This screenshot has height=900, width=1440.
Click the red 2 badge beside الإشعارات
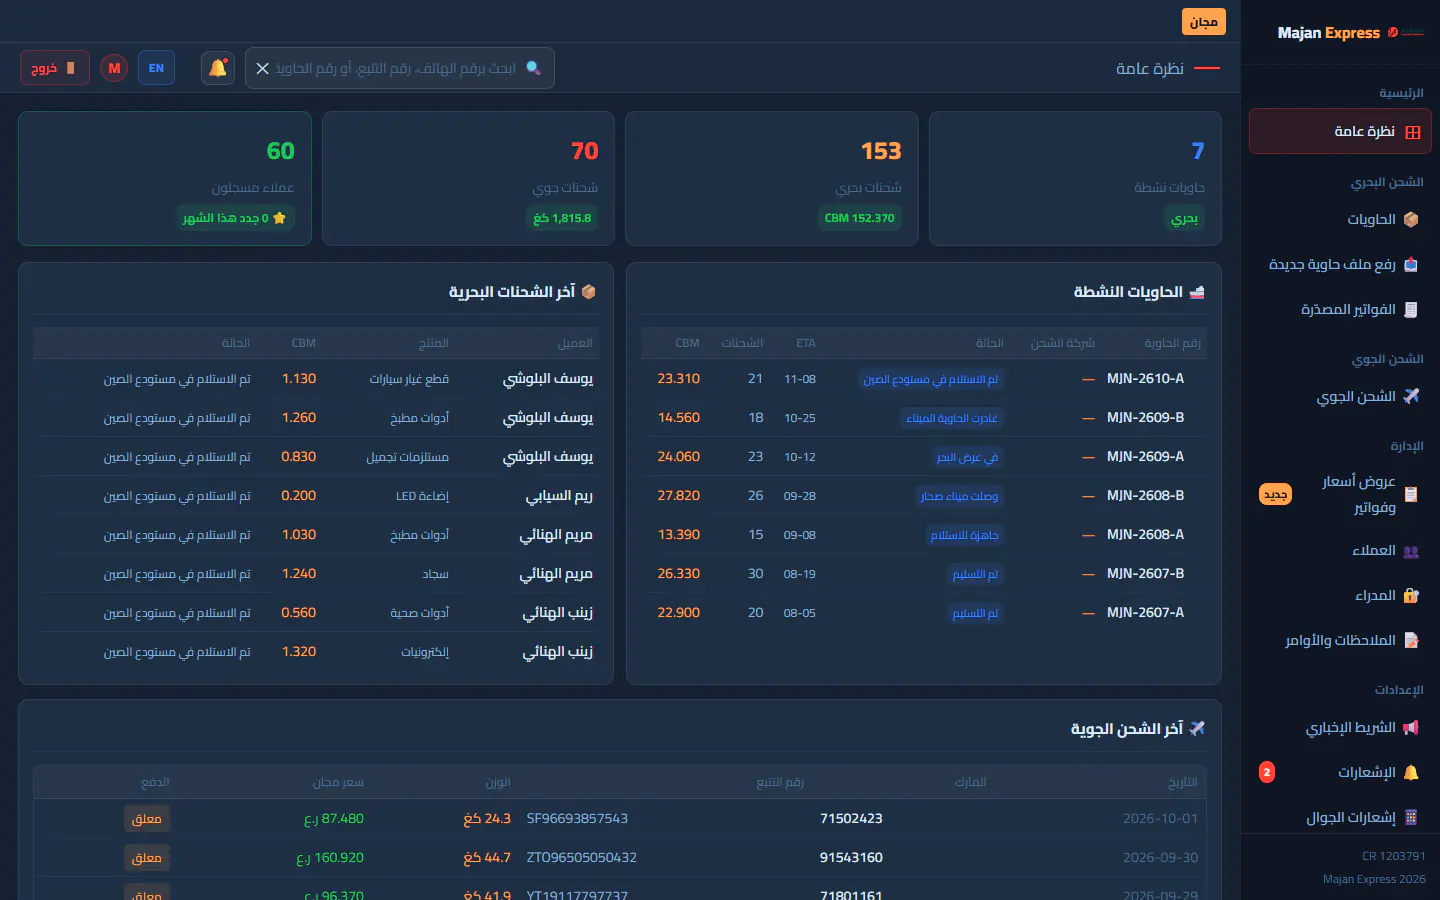[x=1267, y=772]
